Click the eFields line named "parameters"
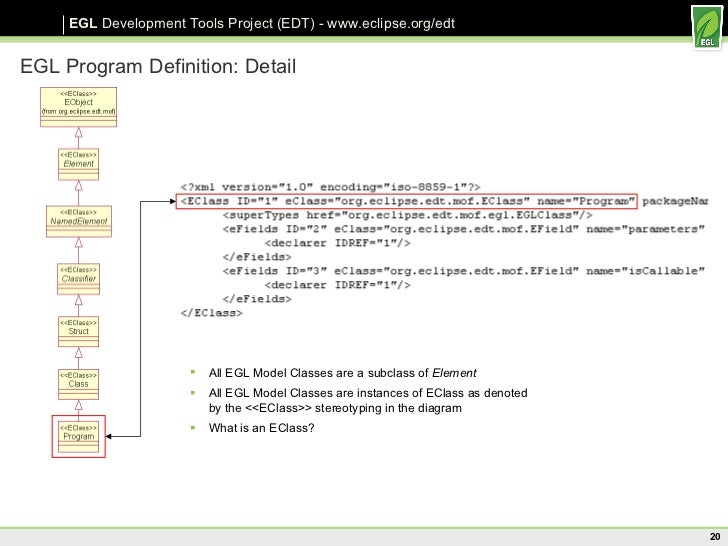 pos(463,229)
